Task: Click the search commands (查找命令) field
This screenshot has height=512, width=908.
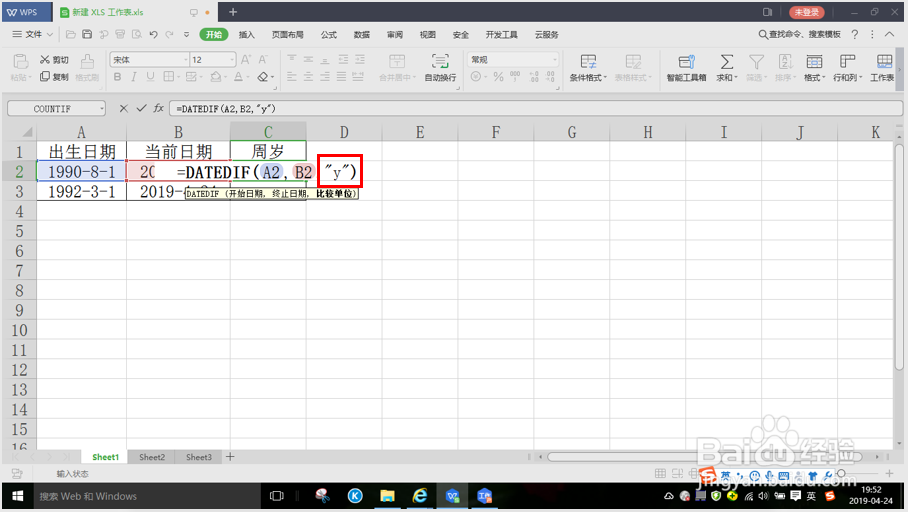Action: click(800, 35)
